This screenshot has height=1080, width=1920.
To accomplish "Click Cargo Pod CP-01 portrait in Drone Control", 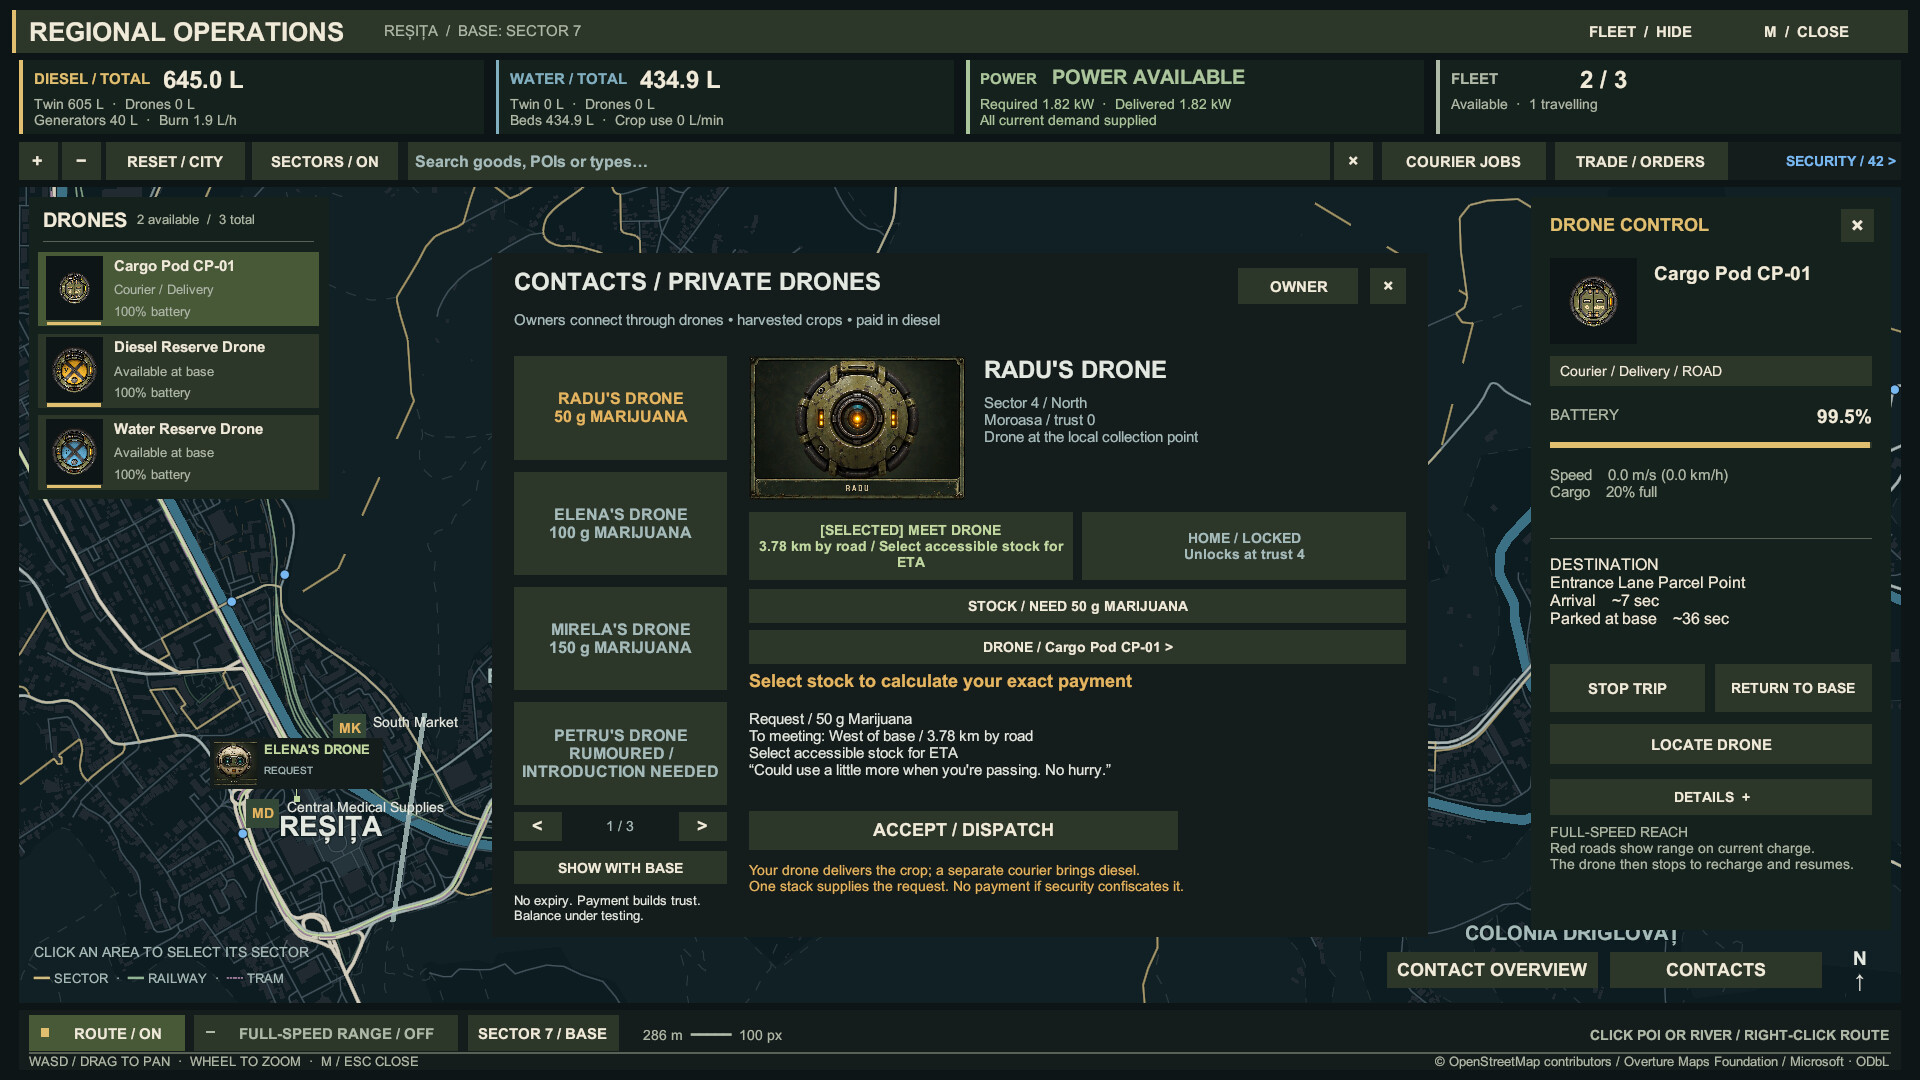I will 1593,301.
